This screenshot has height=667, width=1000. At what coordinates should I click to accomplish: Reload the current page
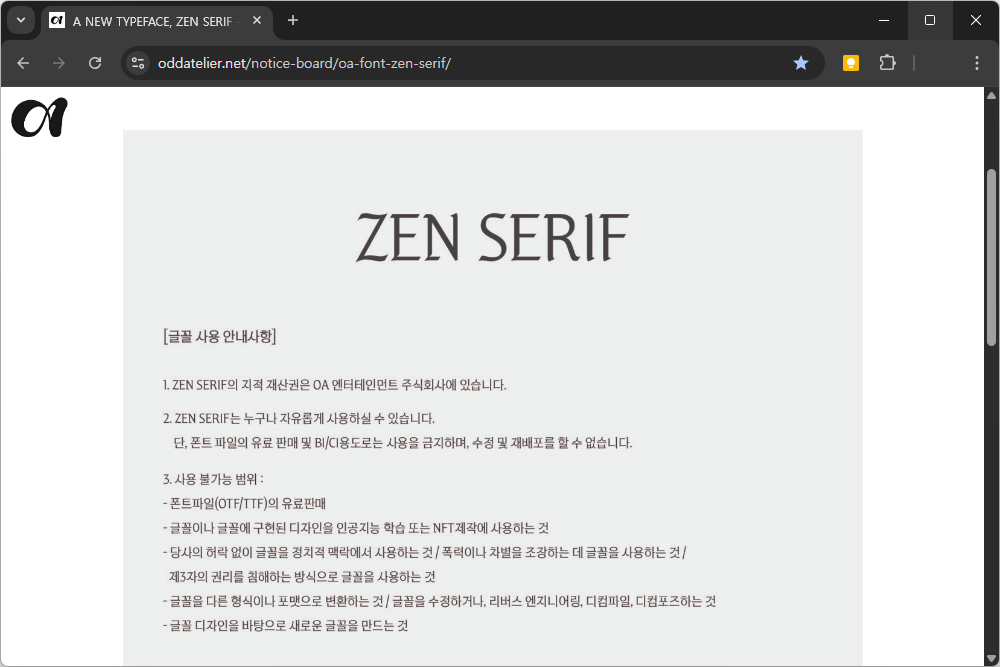click(x=95, y=63)
